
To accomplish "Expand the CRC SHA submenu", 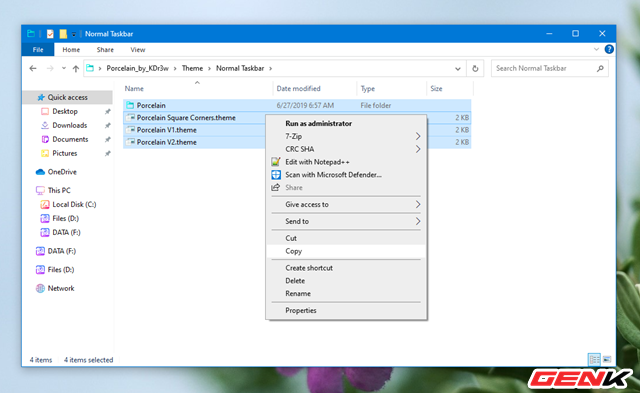I will (346, 149).
